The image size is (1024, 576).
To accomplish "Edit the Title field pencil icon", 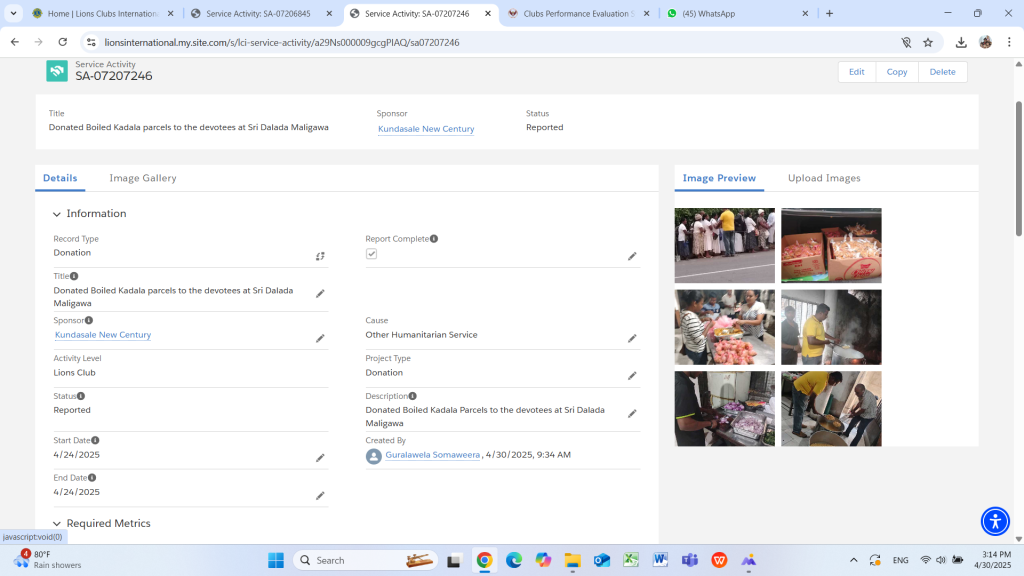I will click(320, 294).
